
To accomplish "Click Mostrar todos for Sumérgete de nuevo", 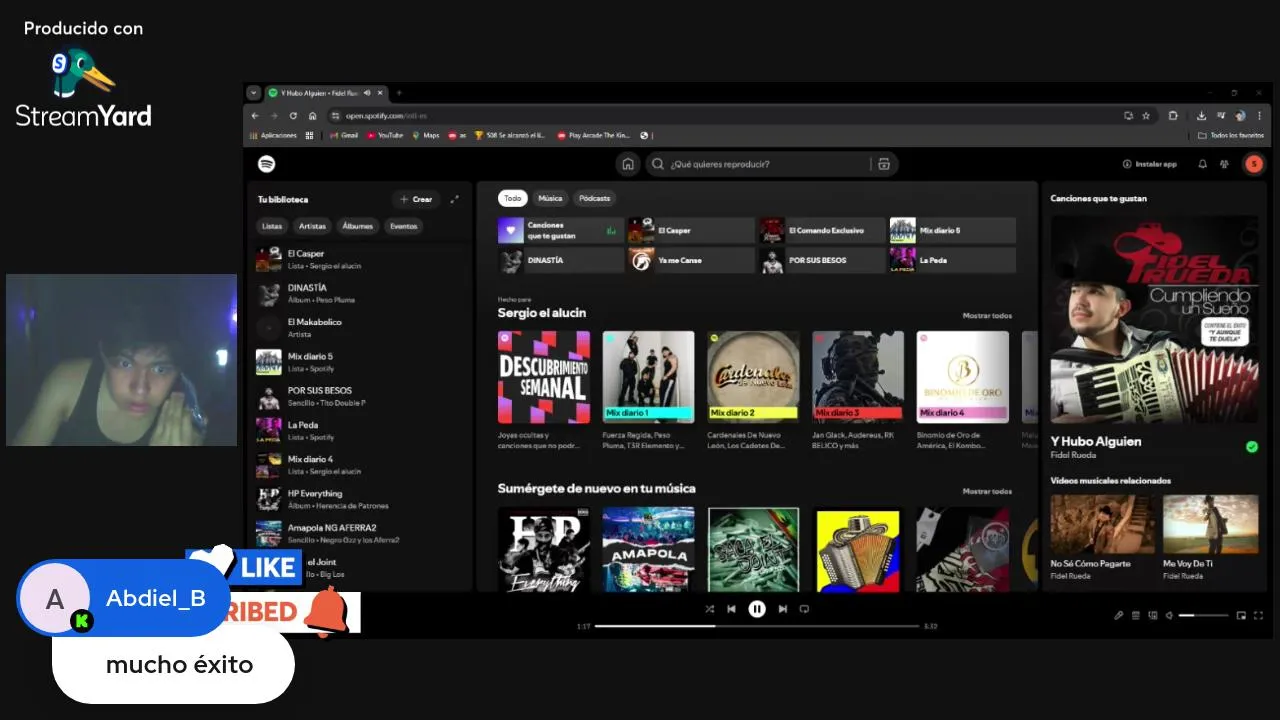I will click(987, 491).
